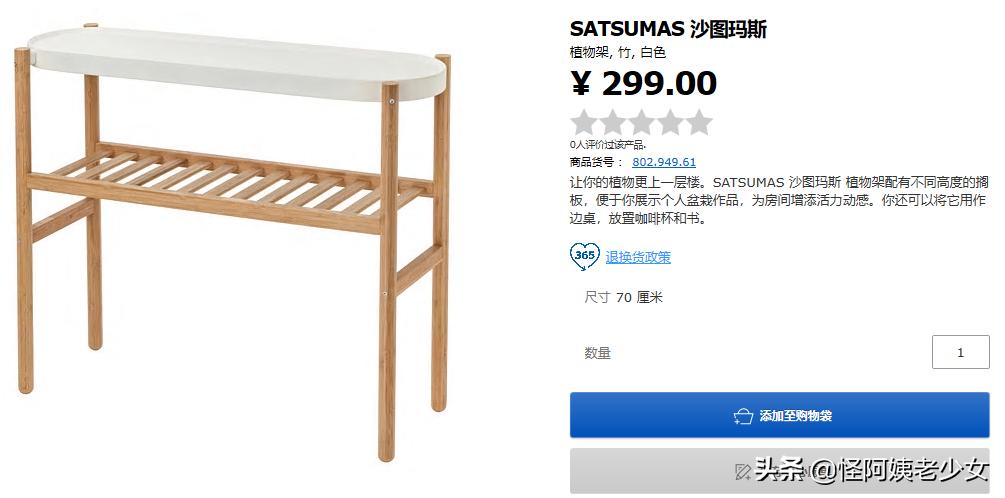
Task: Focus the 数量 quantity input field
Action: coord(960,352)
